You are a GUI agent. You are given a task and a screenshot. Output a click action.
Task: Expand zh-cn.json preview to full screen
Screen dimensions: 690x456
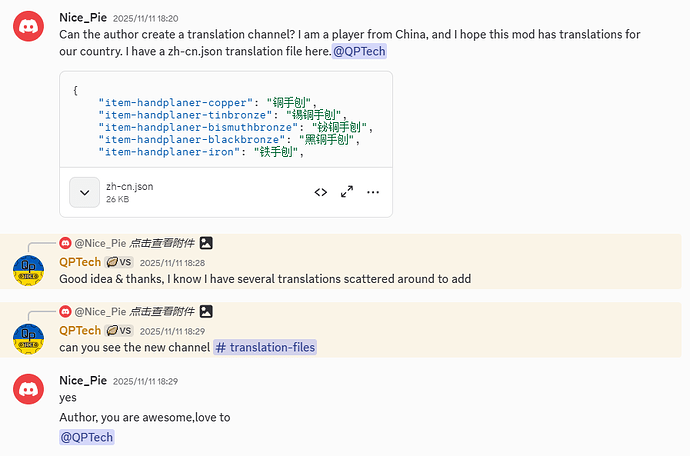click(x=347, y=192)
